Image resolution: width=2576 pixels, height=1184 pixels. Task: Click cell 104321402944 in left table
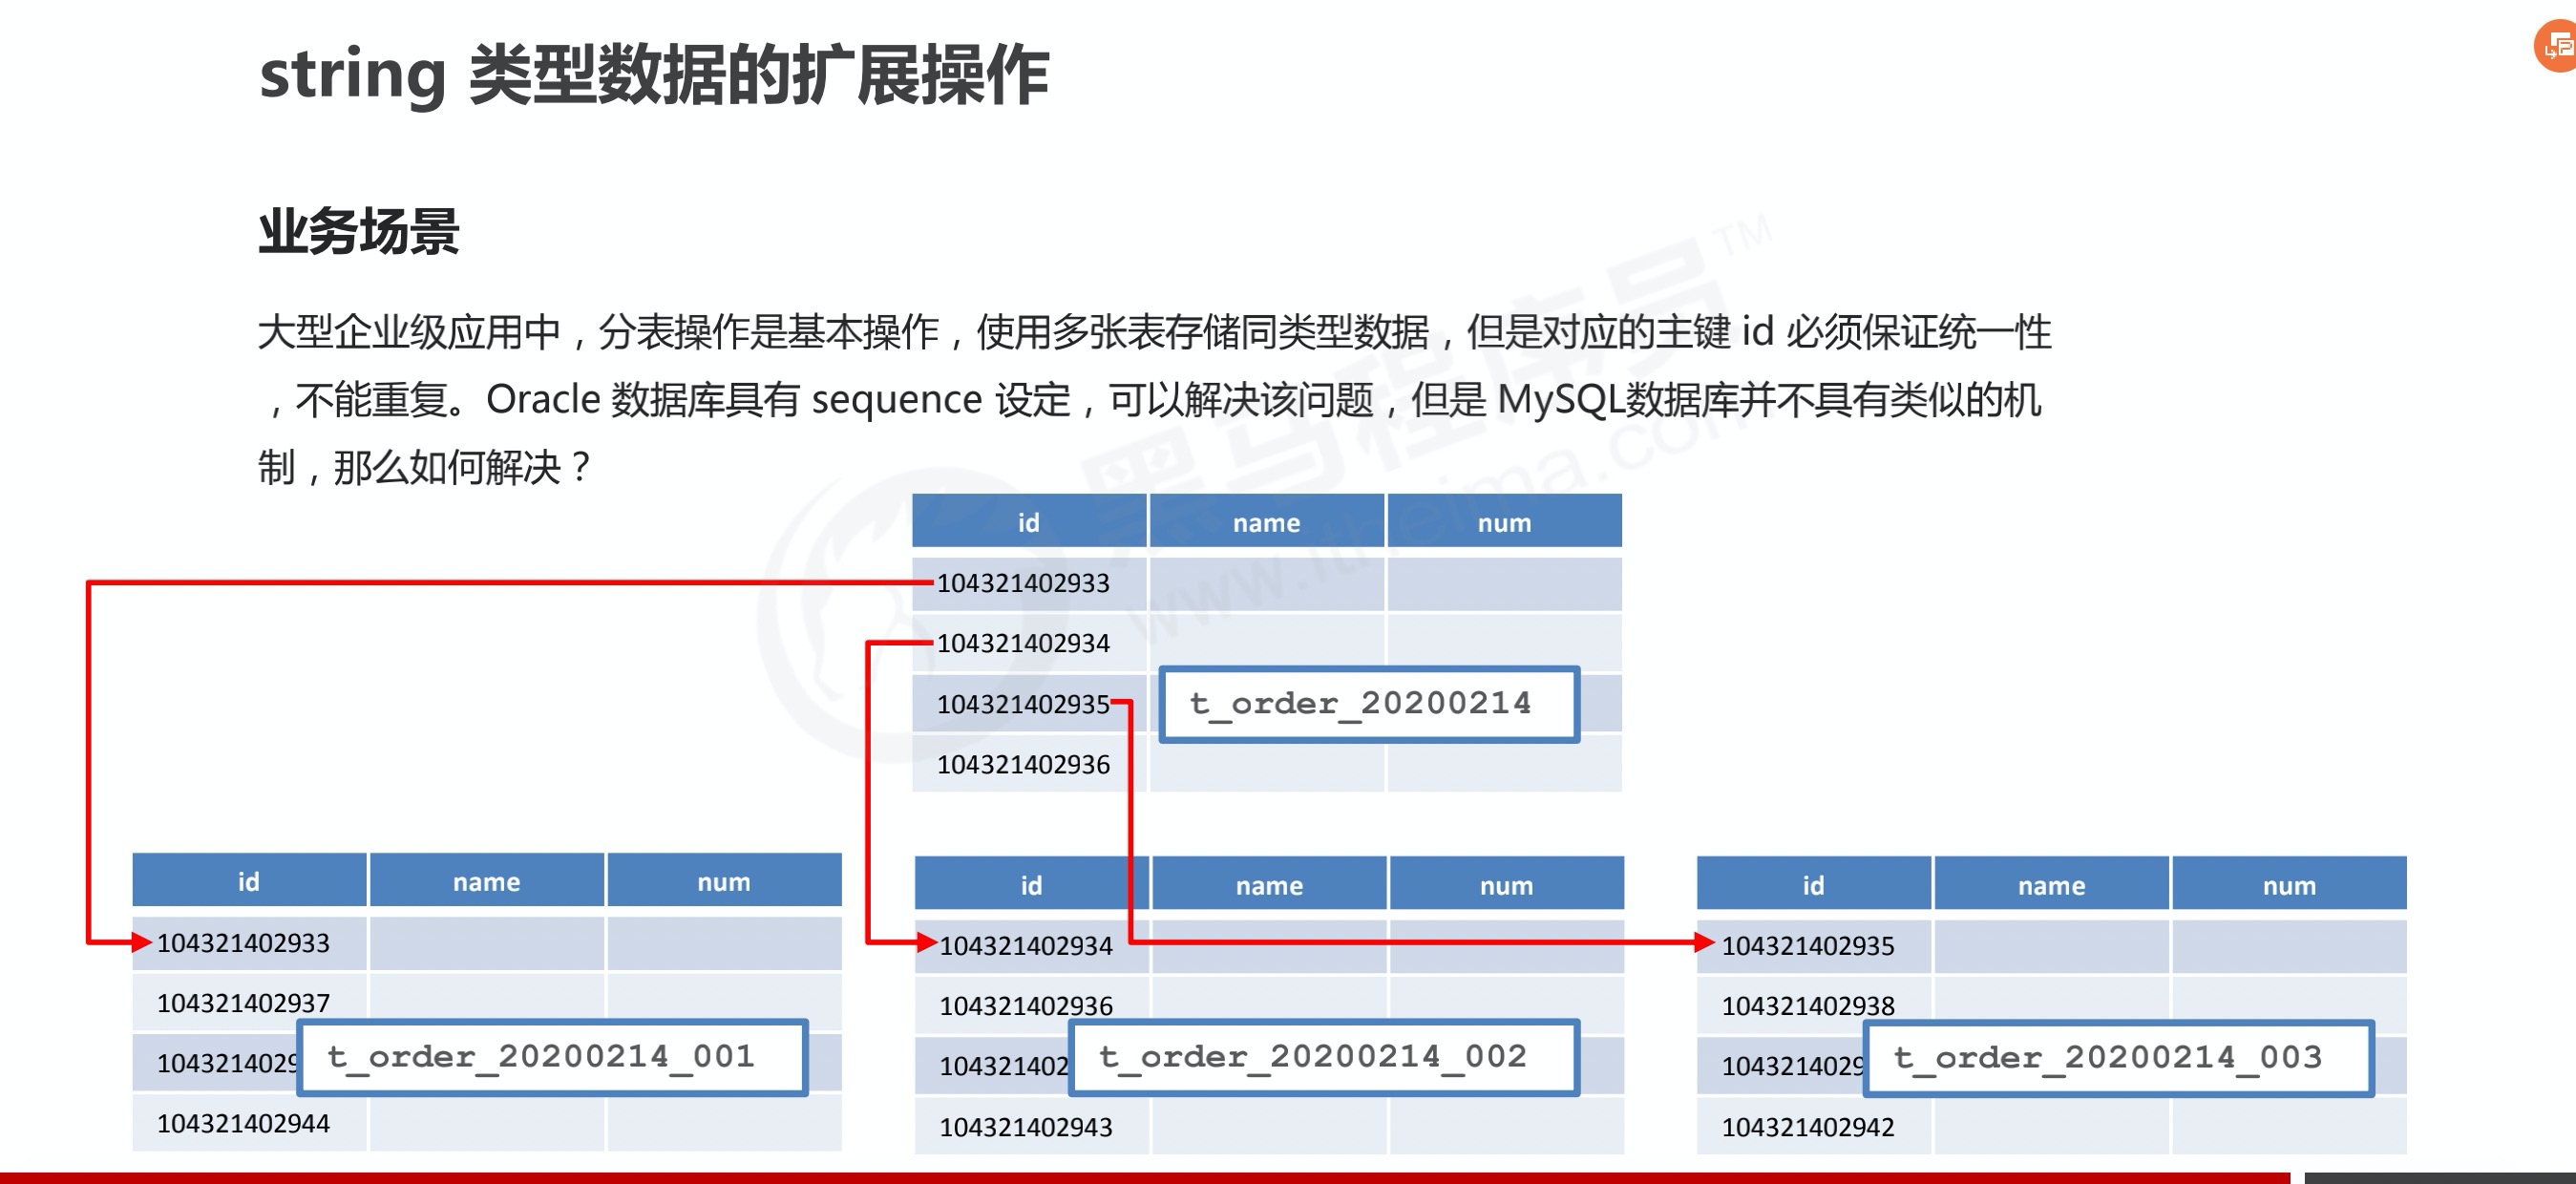tap(243, 1124)
